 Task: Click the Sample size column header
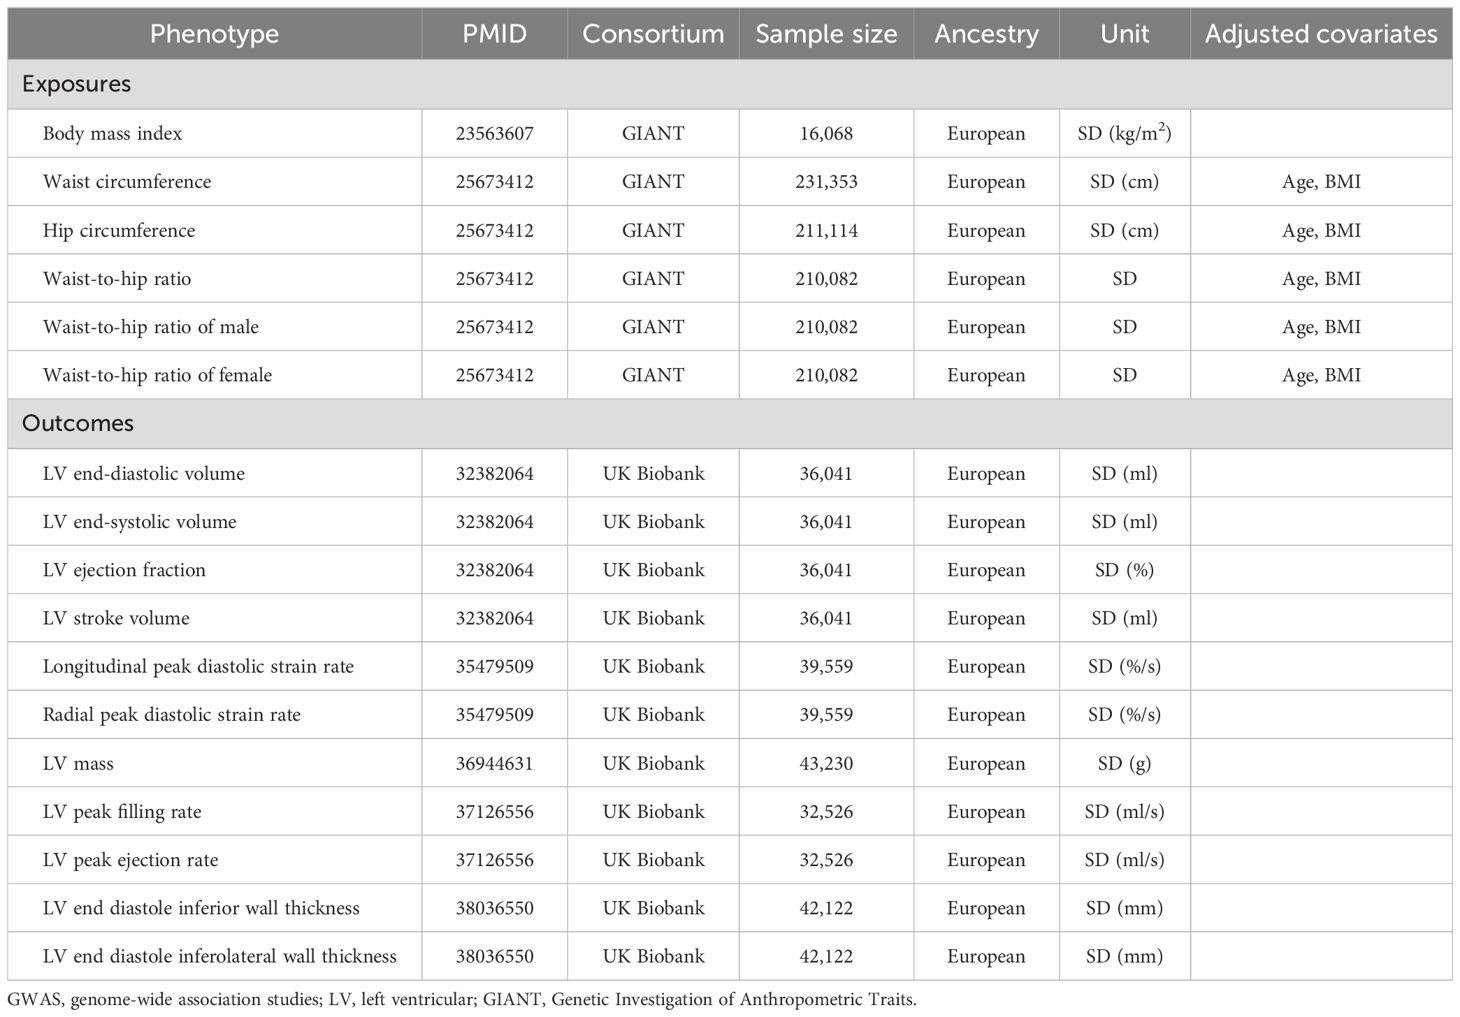tap(826, 34)
